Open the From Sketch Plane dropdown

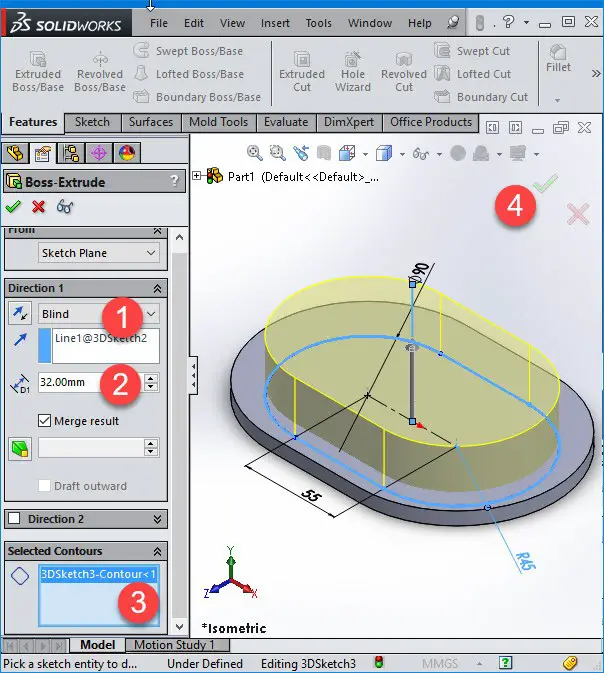[99, 253]
